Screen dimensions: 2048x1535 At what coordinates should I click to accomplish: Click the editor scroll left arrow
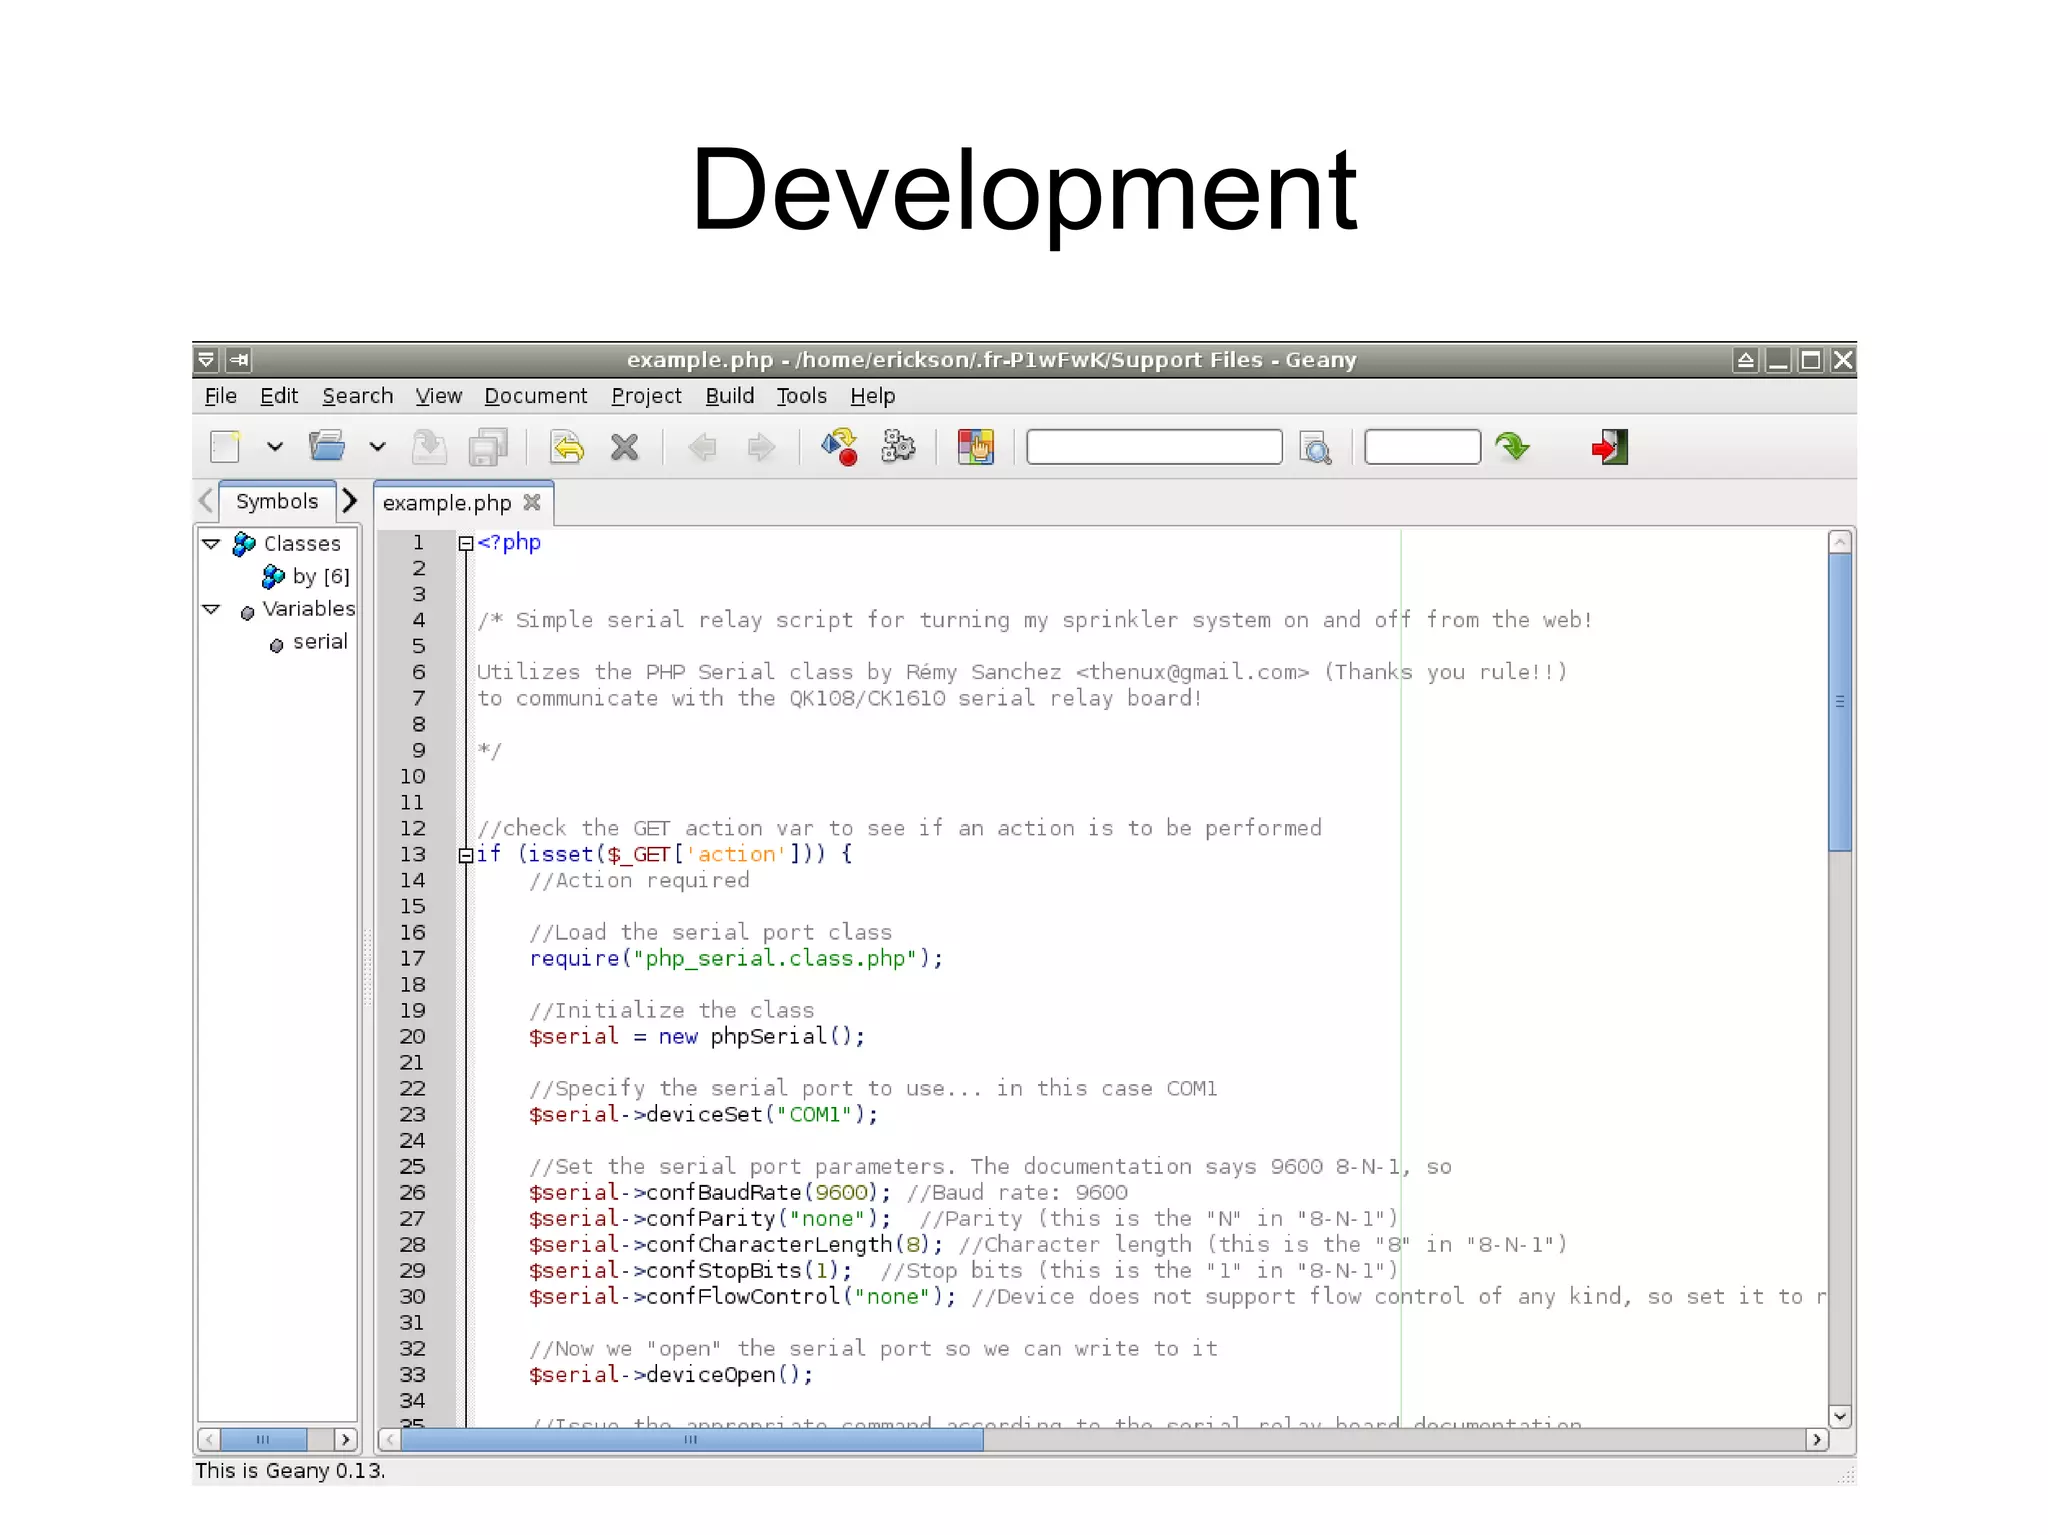point(390,1440)
